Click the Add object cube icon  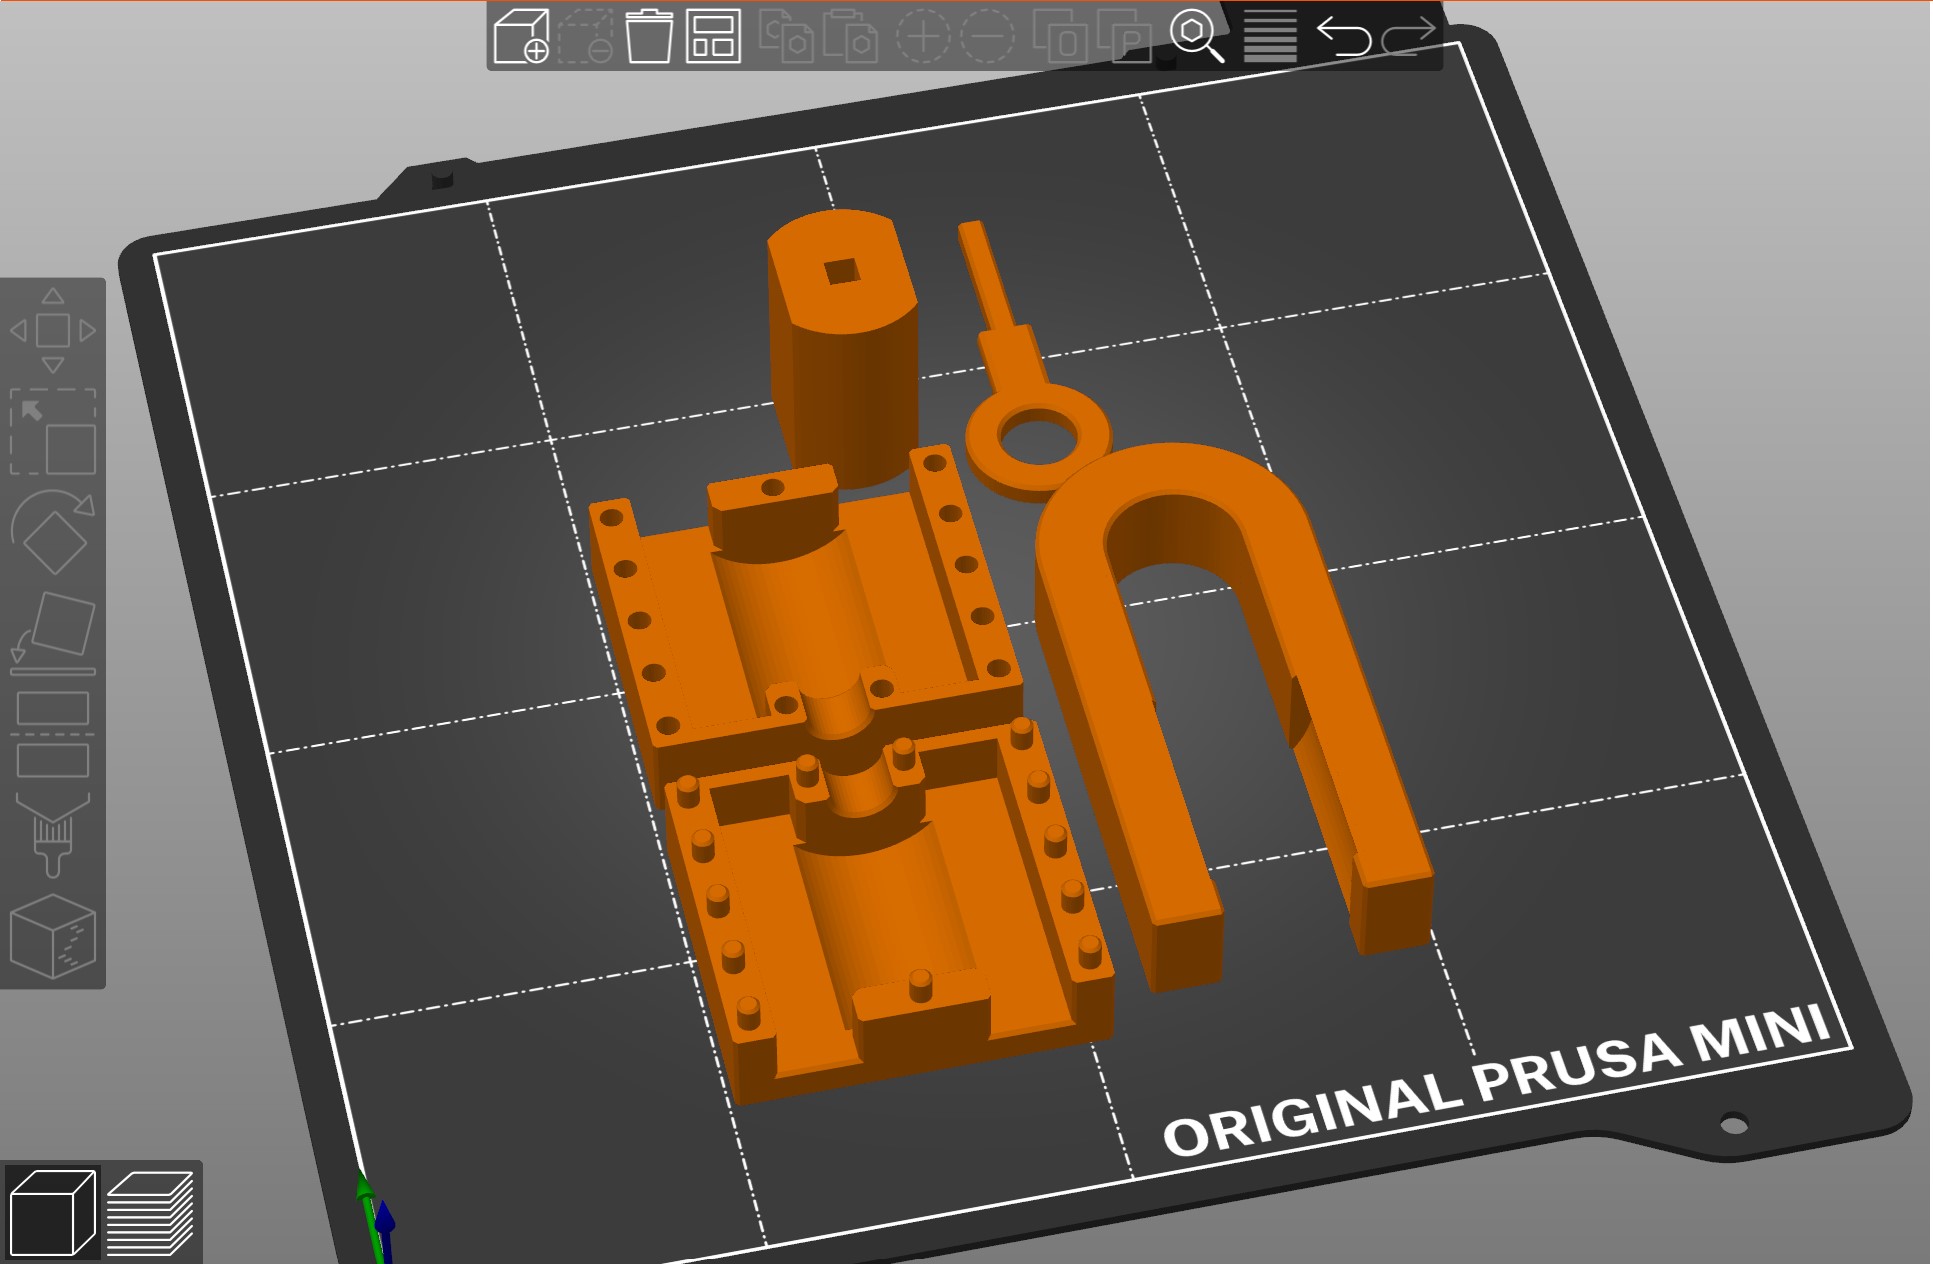click(521, 36)
